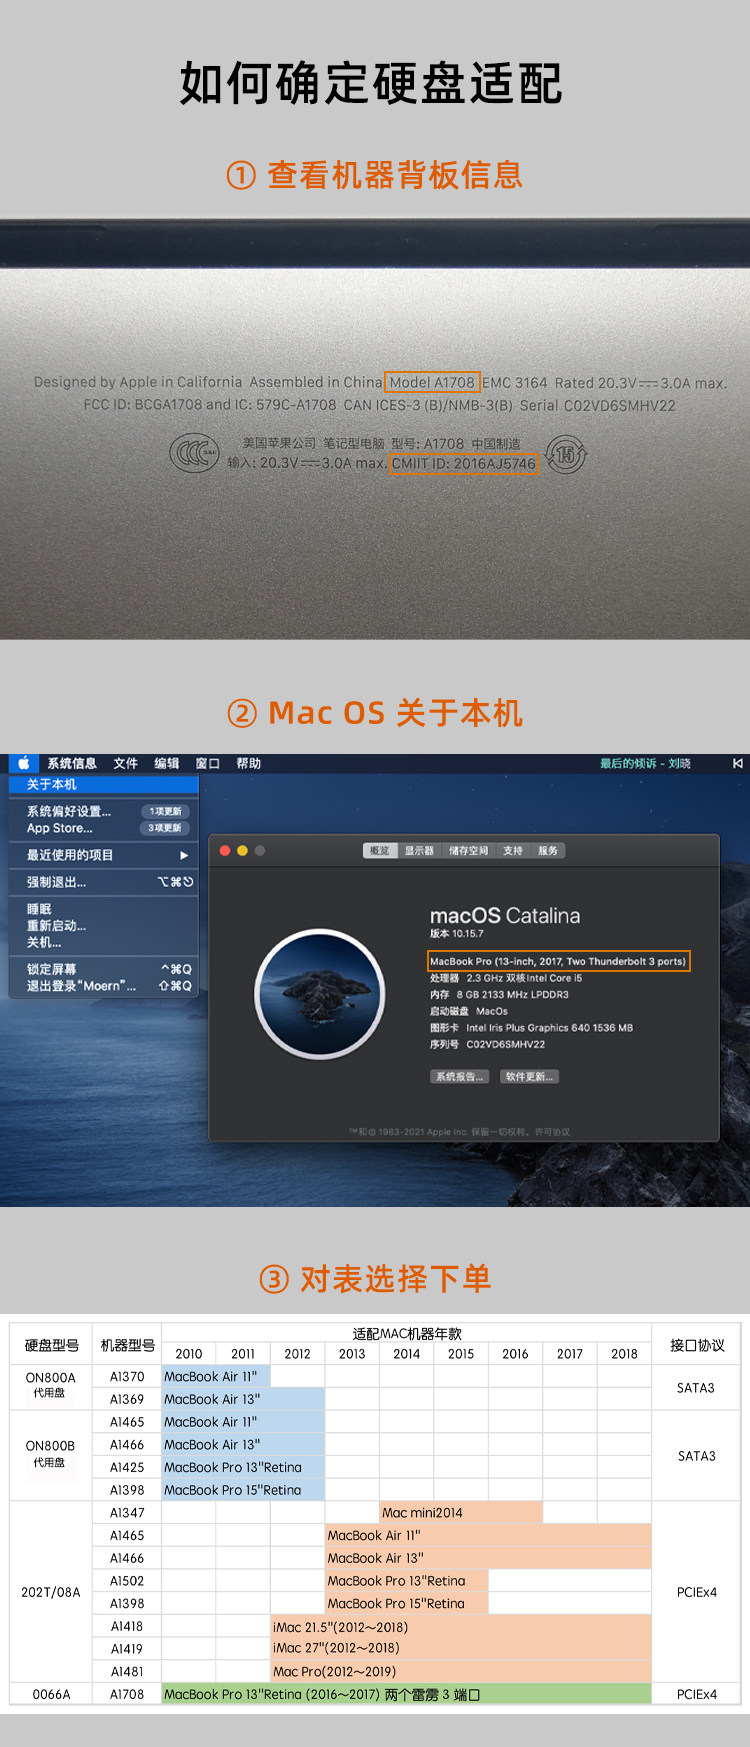Click the 启动磁盘 MacOs line

point(469,1011)
